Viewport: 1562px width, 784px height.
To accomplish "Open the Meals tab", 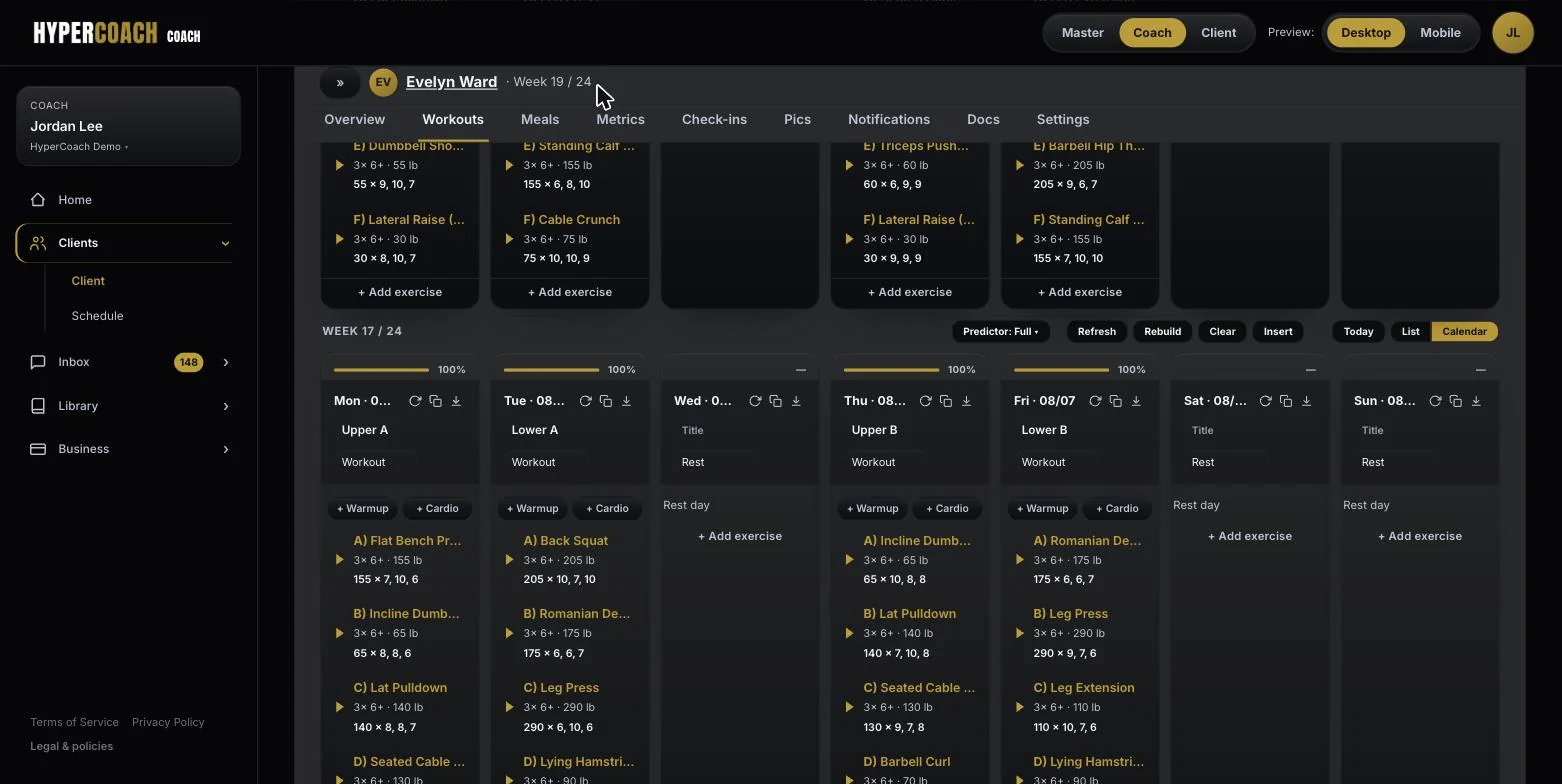I will coord(540,119).
